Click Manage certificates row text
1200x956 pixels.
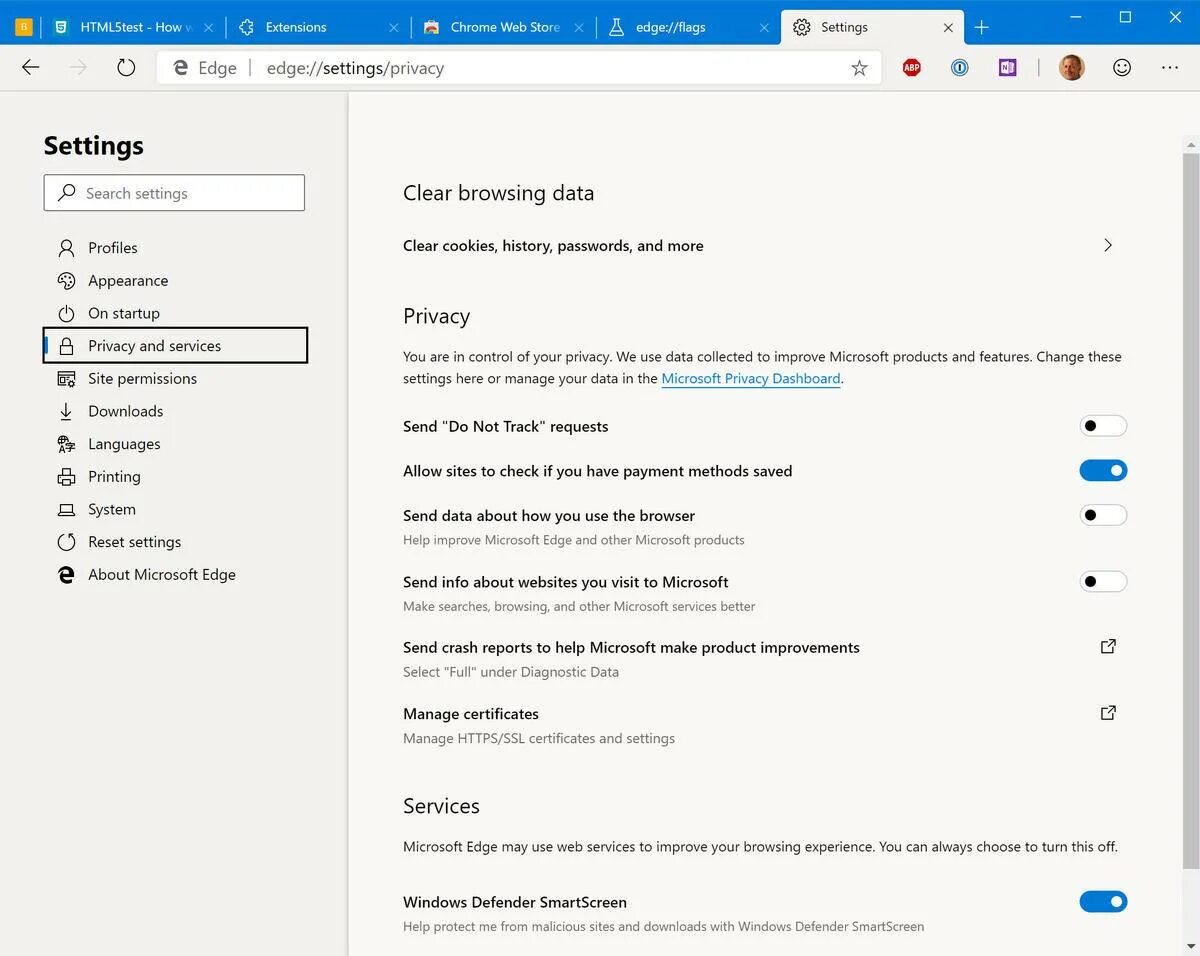[x=471, y=713]
